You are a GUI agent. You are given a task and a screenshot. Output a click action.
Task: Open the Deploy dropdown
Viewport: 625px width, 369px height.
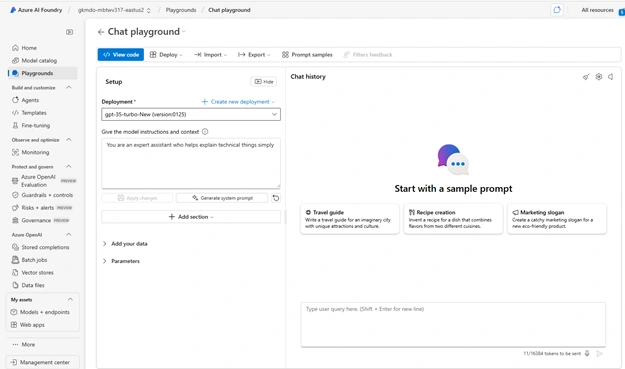click(166, 55)
